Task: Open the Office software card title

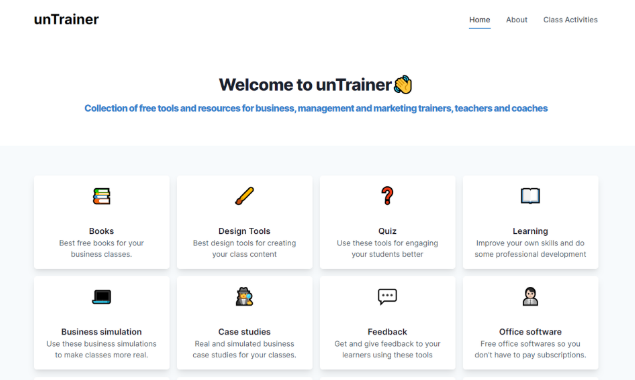Action: (530, 332)
